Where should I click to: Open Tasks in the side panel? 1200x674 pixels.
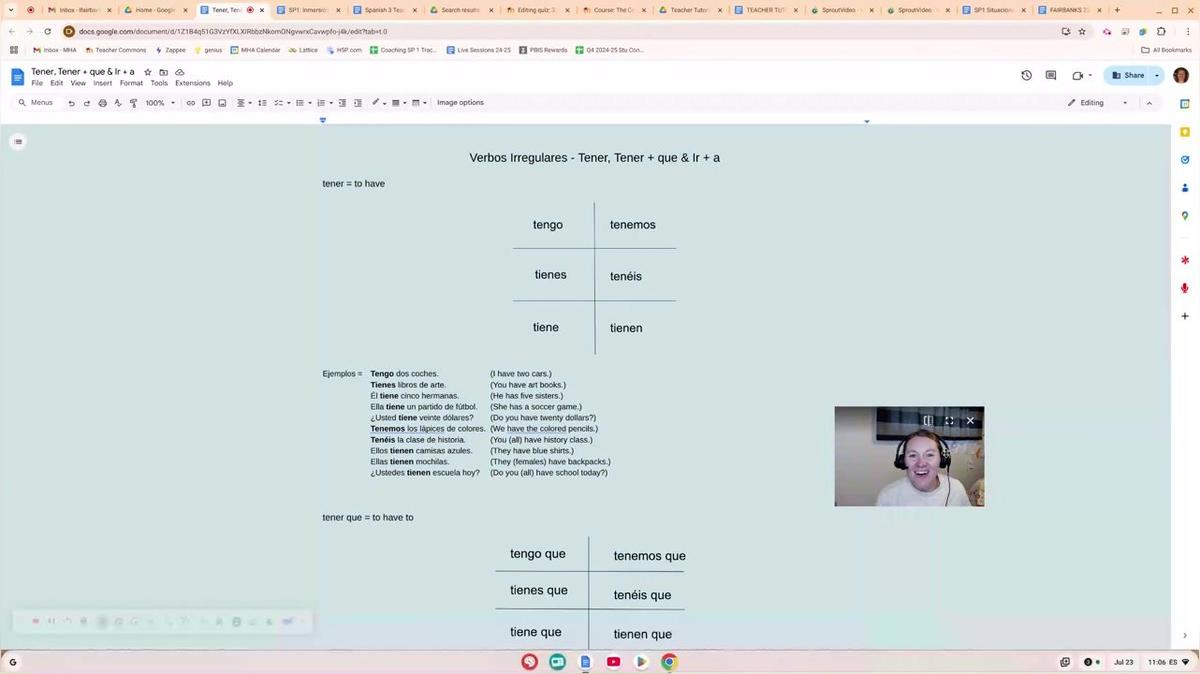(1185, 160)
